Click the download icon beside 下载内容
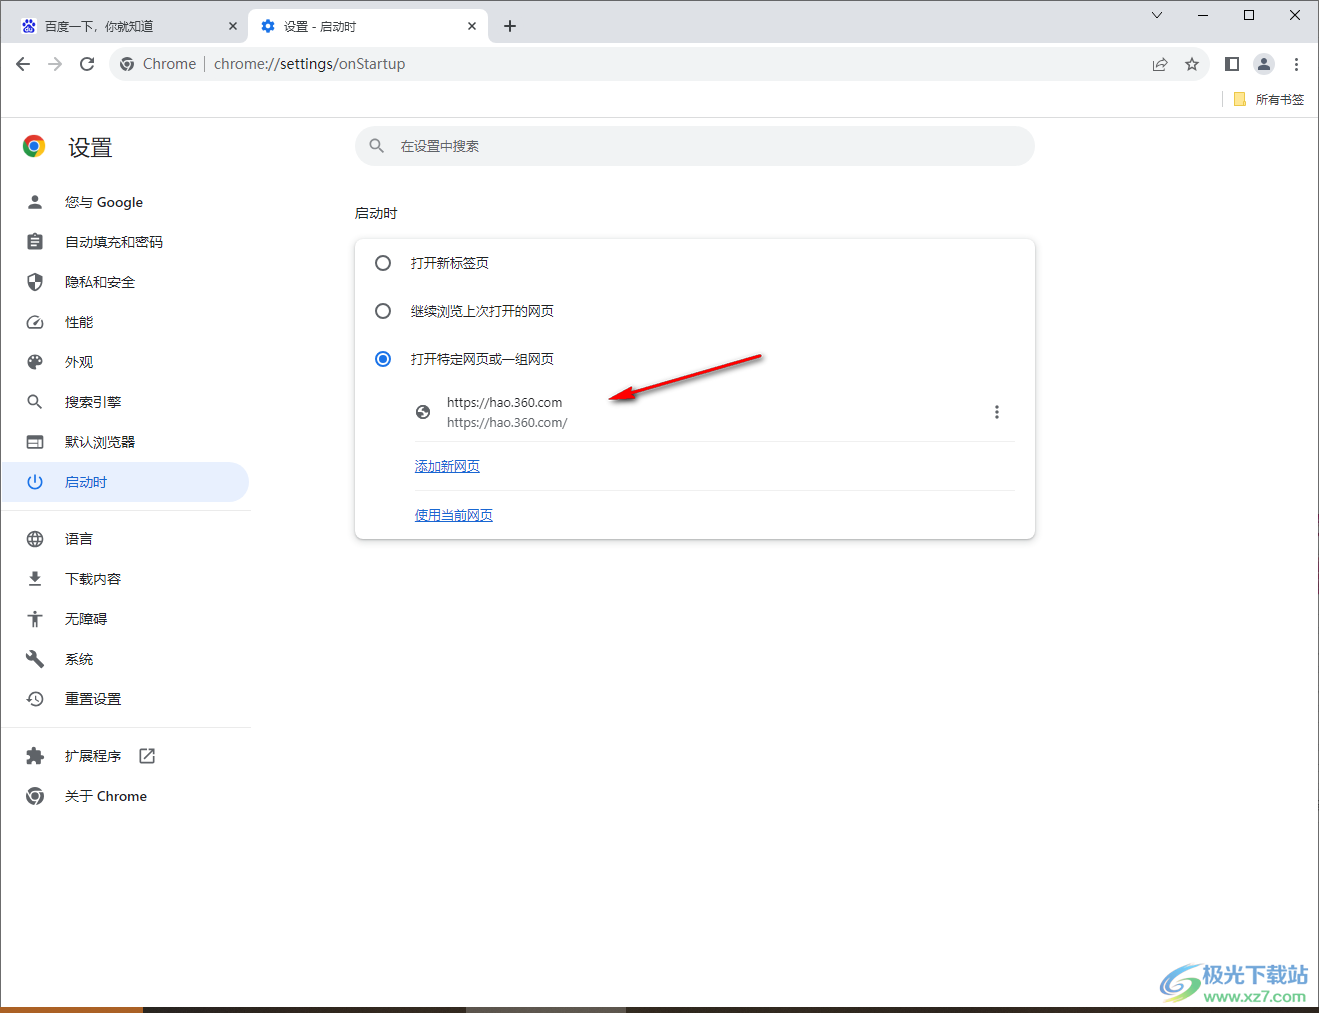This screenshot has width=1319, height=1013. coord(35,579)
